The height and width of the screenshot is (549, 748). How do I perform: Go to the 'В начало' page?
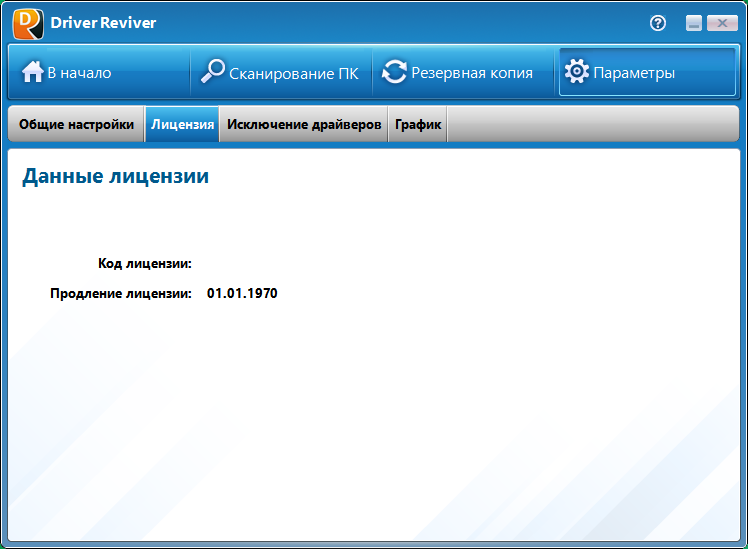click(x=99, y=72)
